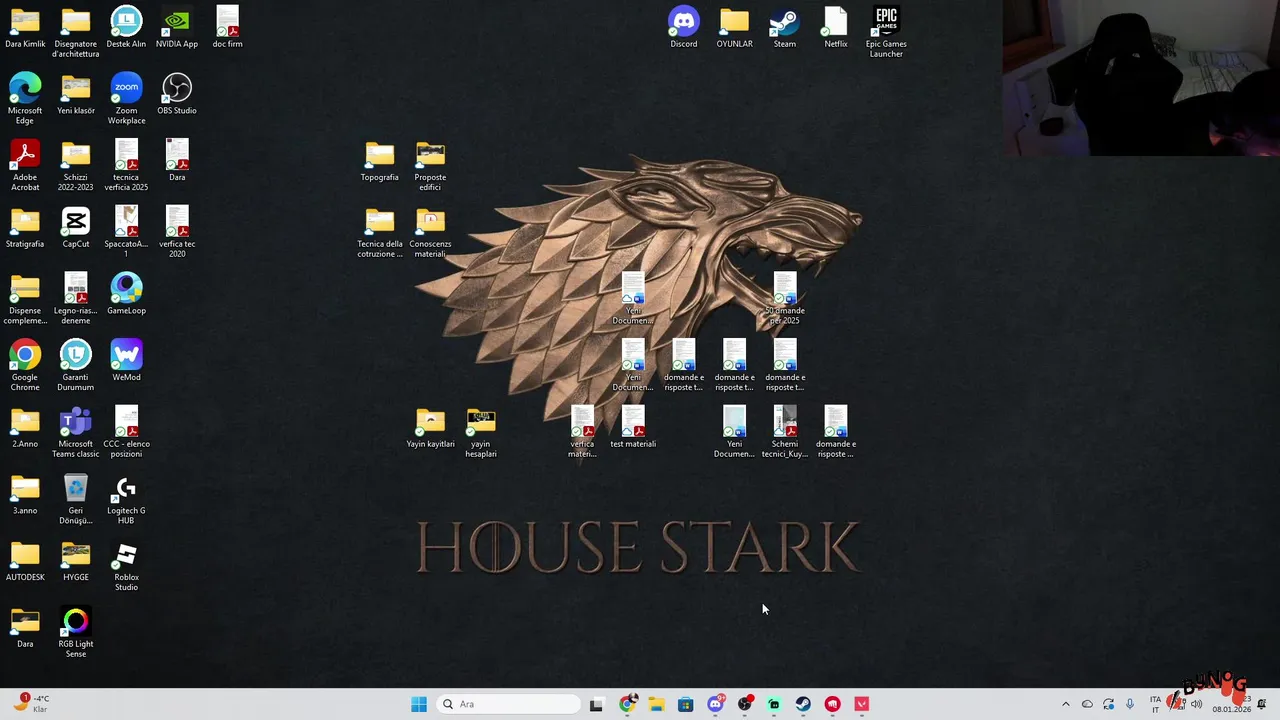The height and width of the screenshot is (720, 1280).
Task: Switch to OBS Studio in the taskbar
Action: [x=745, y=704]
